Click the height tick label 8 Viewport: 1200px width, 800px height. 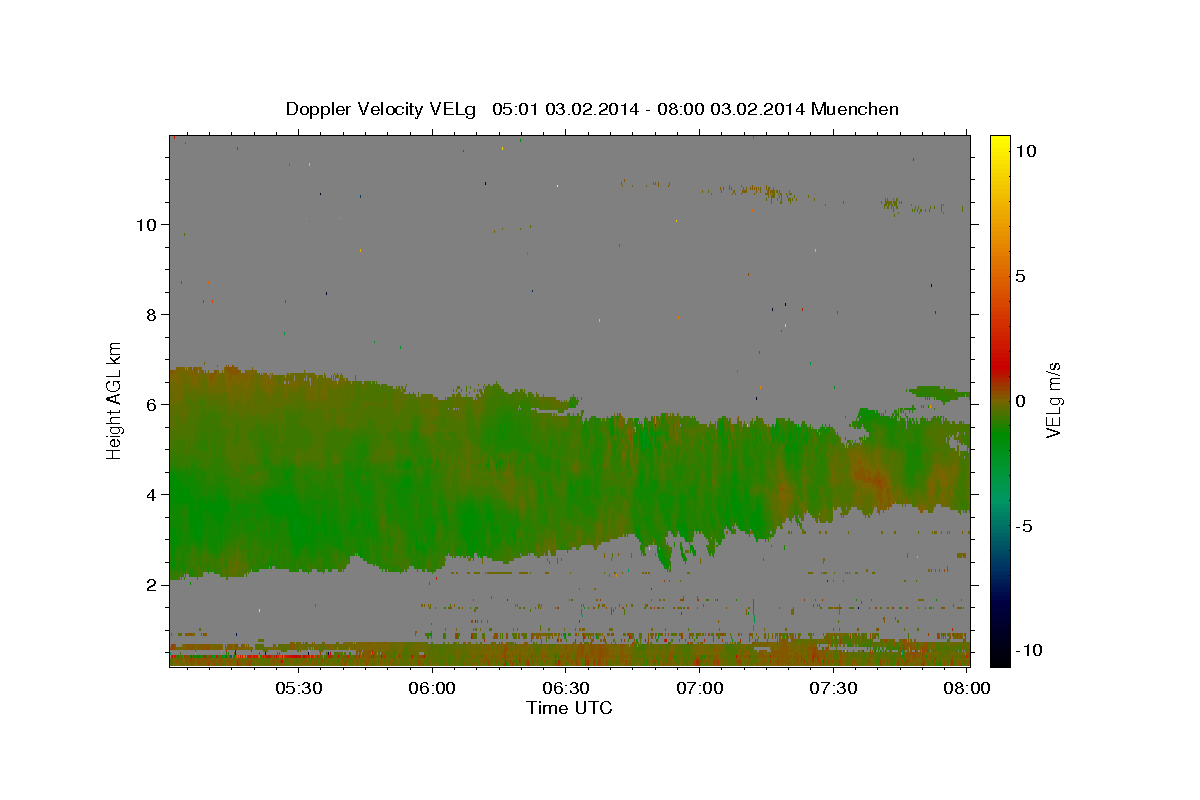click(150, 314)
